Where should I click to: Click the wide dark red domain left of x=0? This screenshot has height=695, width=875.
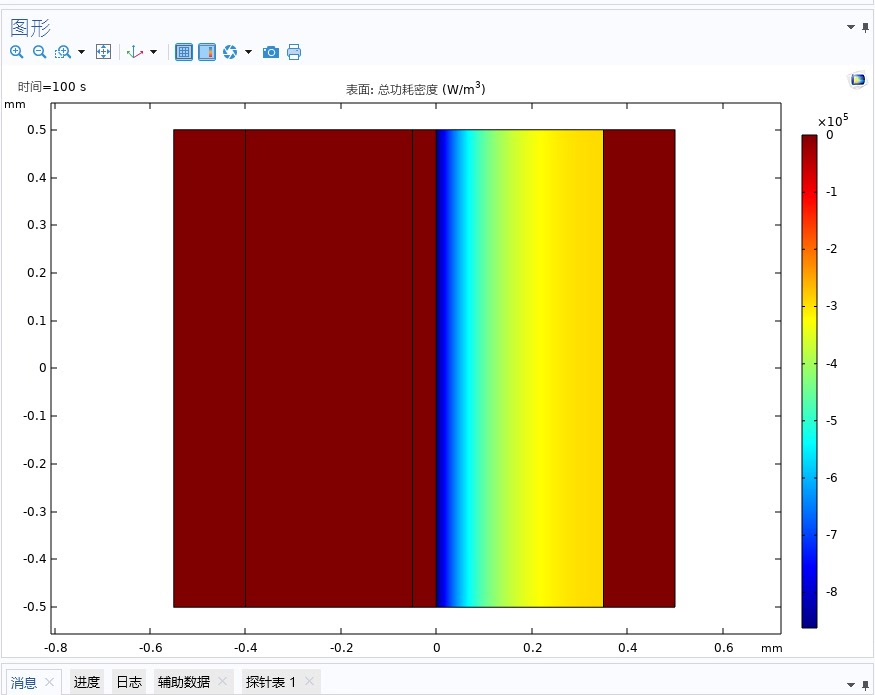(x=329, y=368)
